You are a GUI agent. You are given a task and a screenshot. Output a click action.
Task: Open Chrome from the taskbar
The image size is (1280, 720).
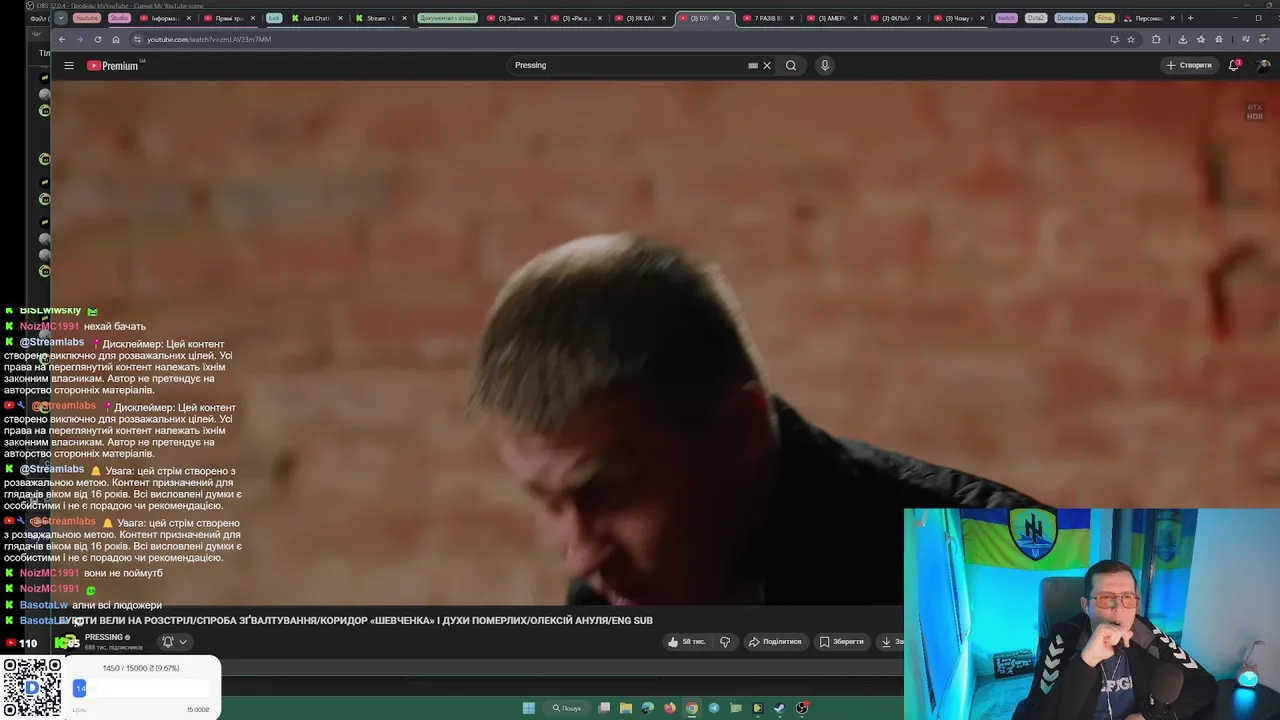click(692, 708)
